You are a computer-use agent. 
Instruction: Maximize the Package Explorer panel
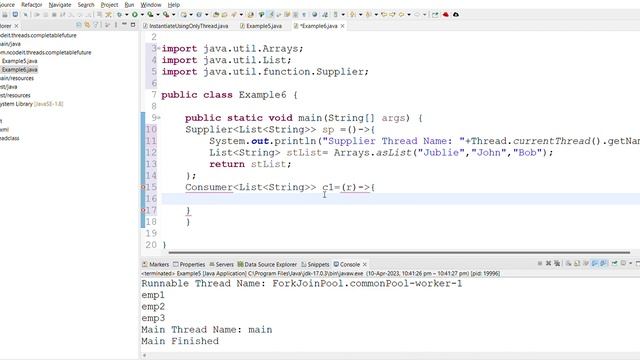coord(133,24)
